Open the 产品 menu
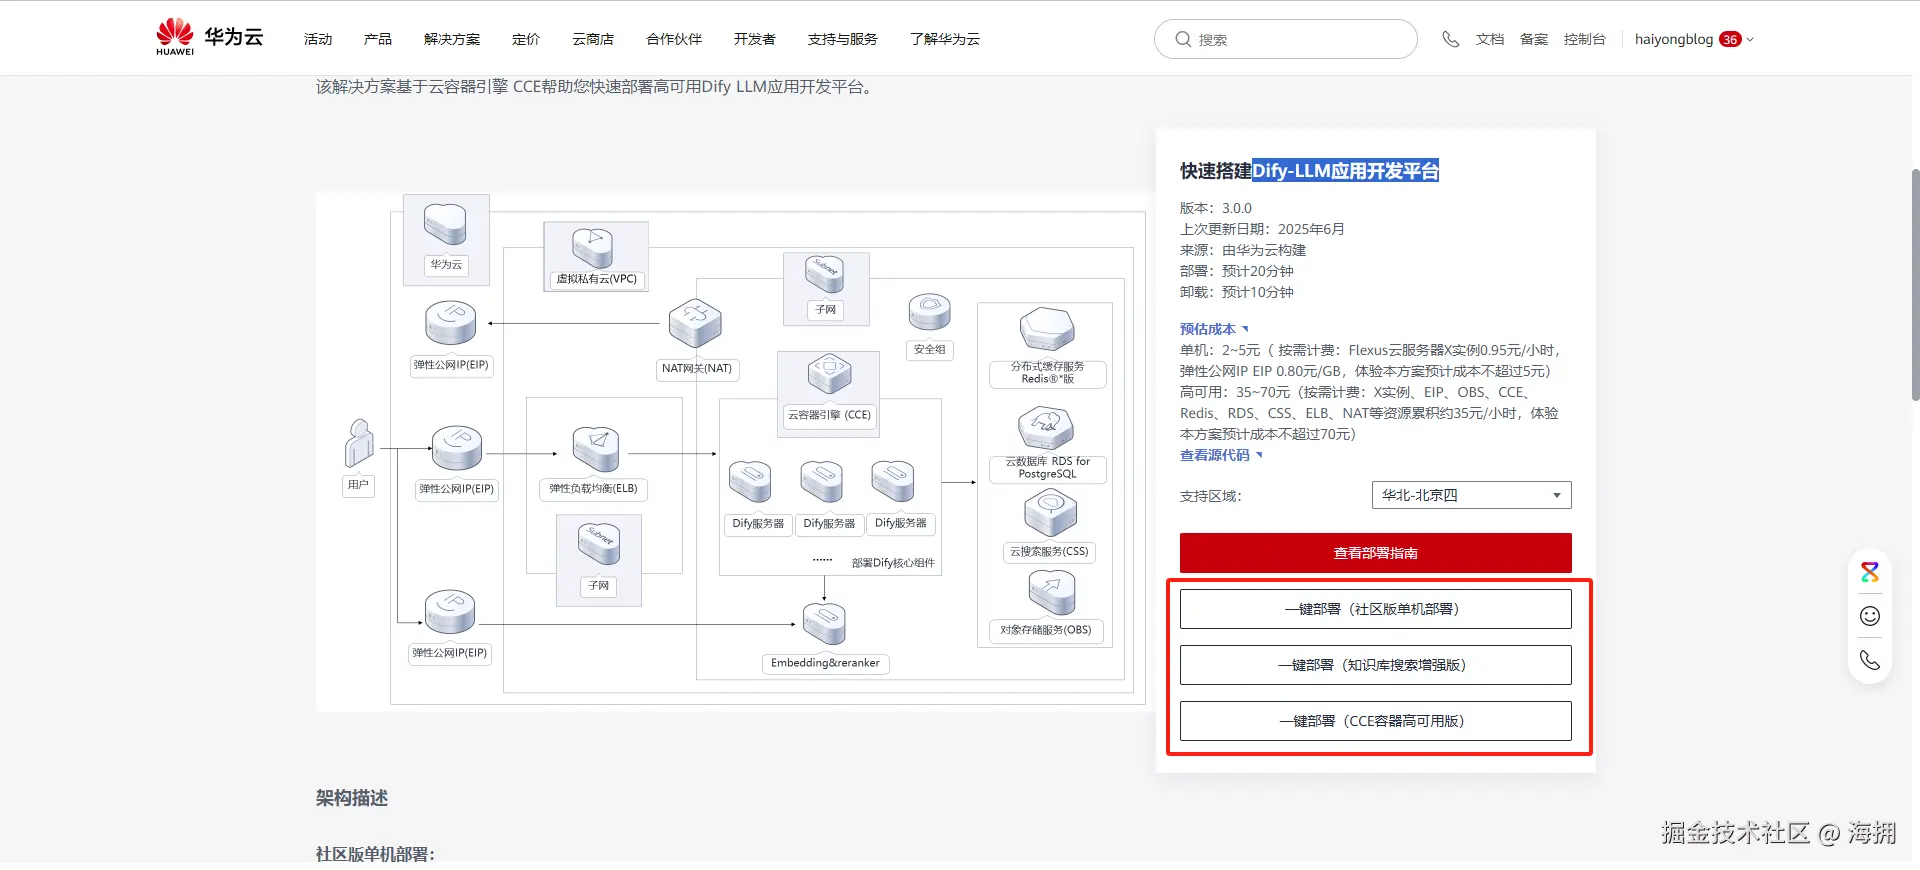Image resolution: width=1920 pixels, height=870 pixels. pyautogui.click(x=378, y=39)
